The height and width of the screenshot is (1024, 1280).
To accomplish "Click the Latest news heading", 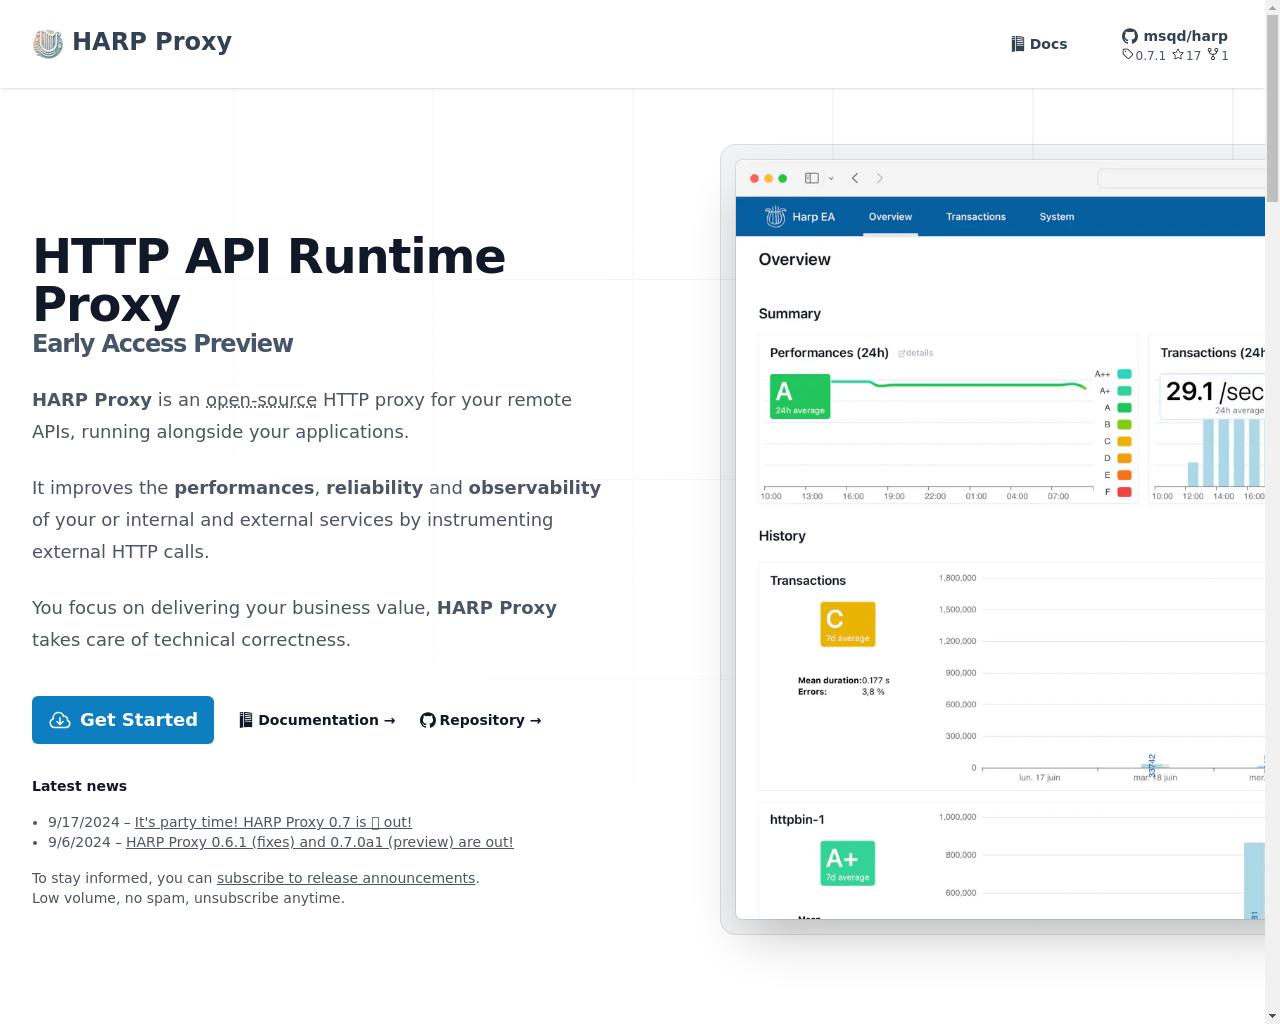I will [x=79, y=786].
